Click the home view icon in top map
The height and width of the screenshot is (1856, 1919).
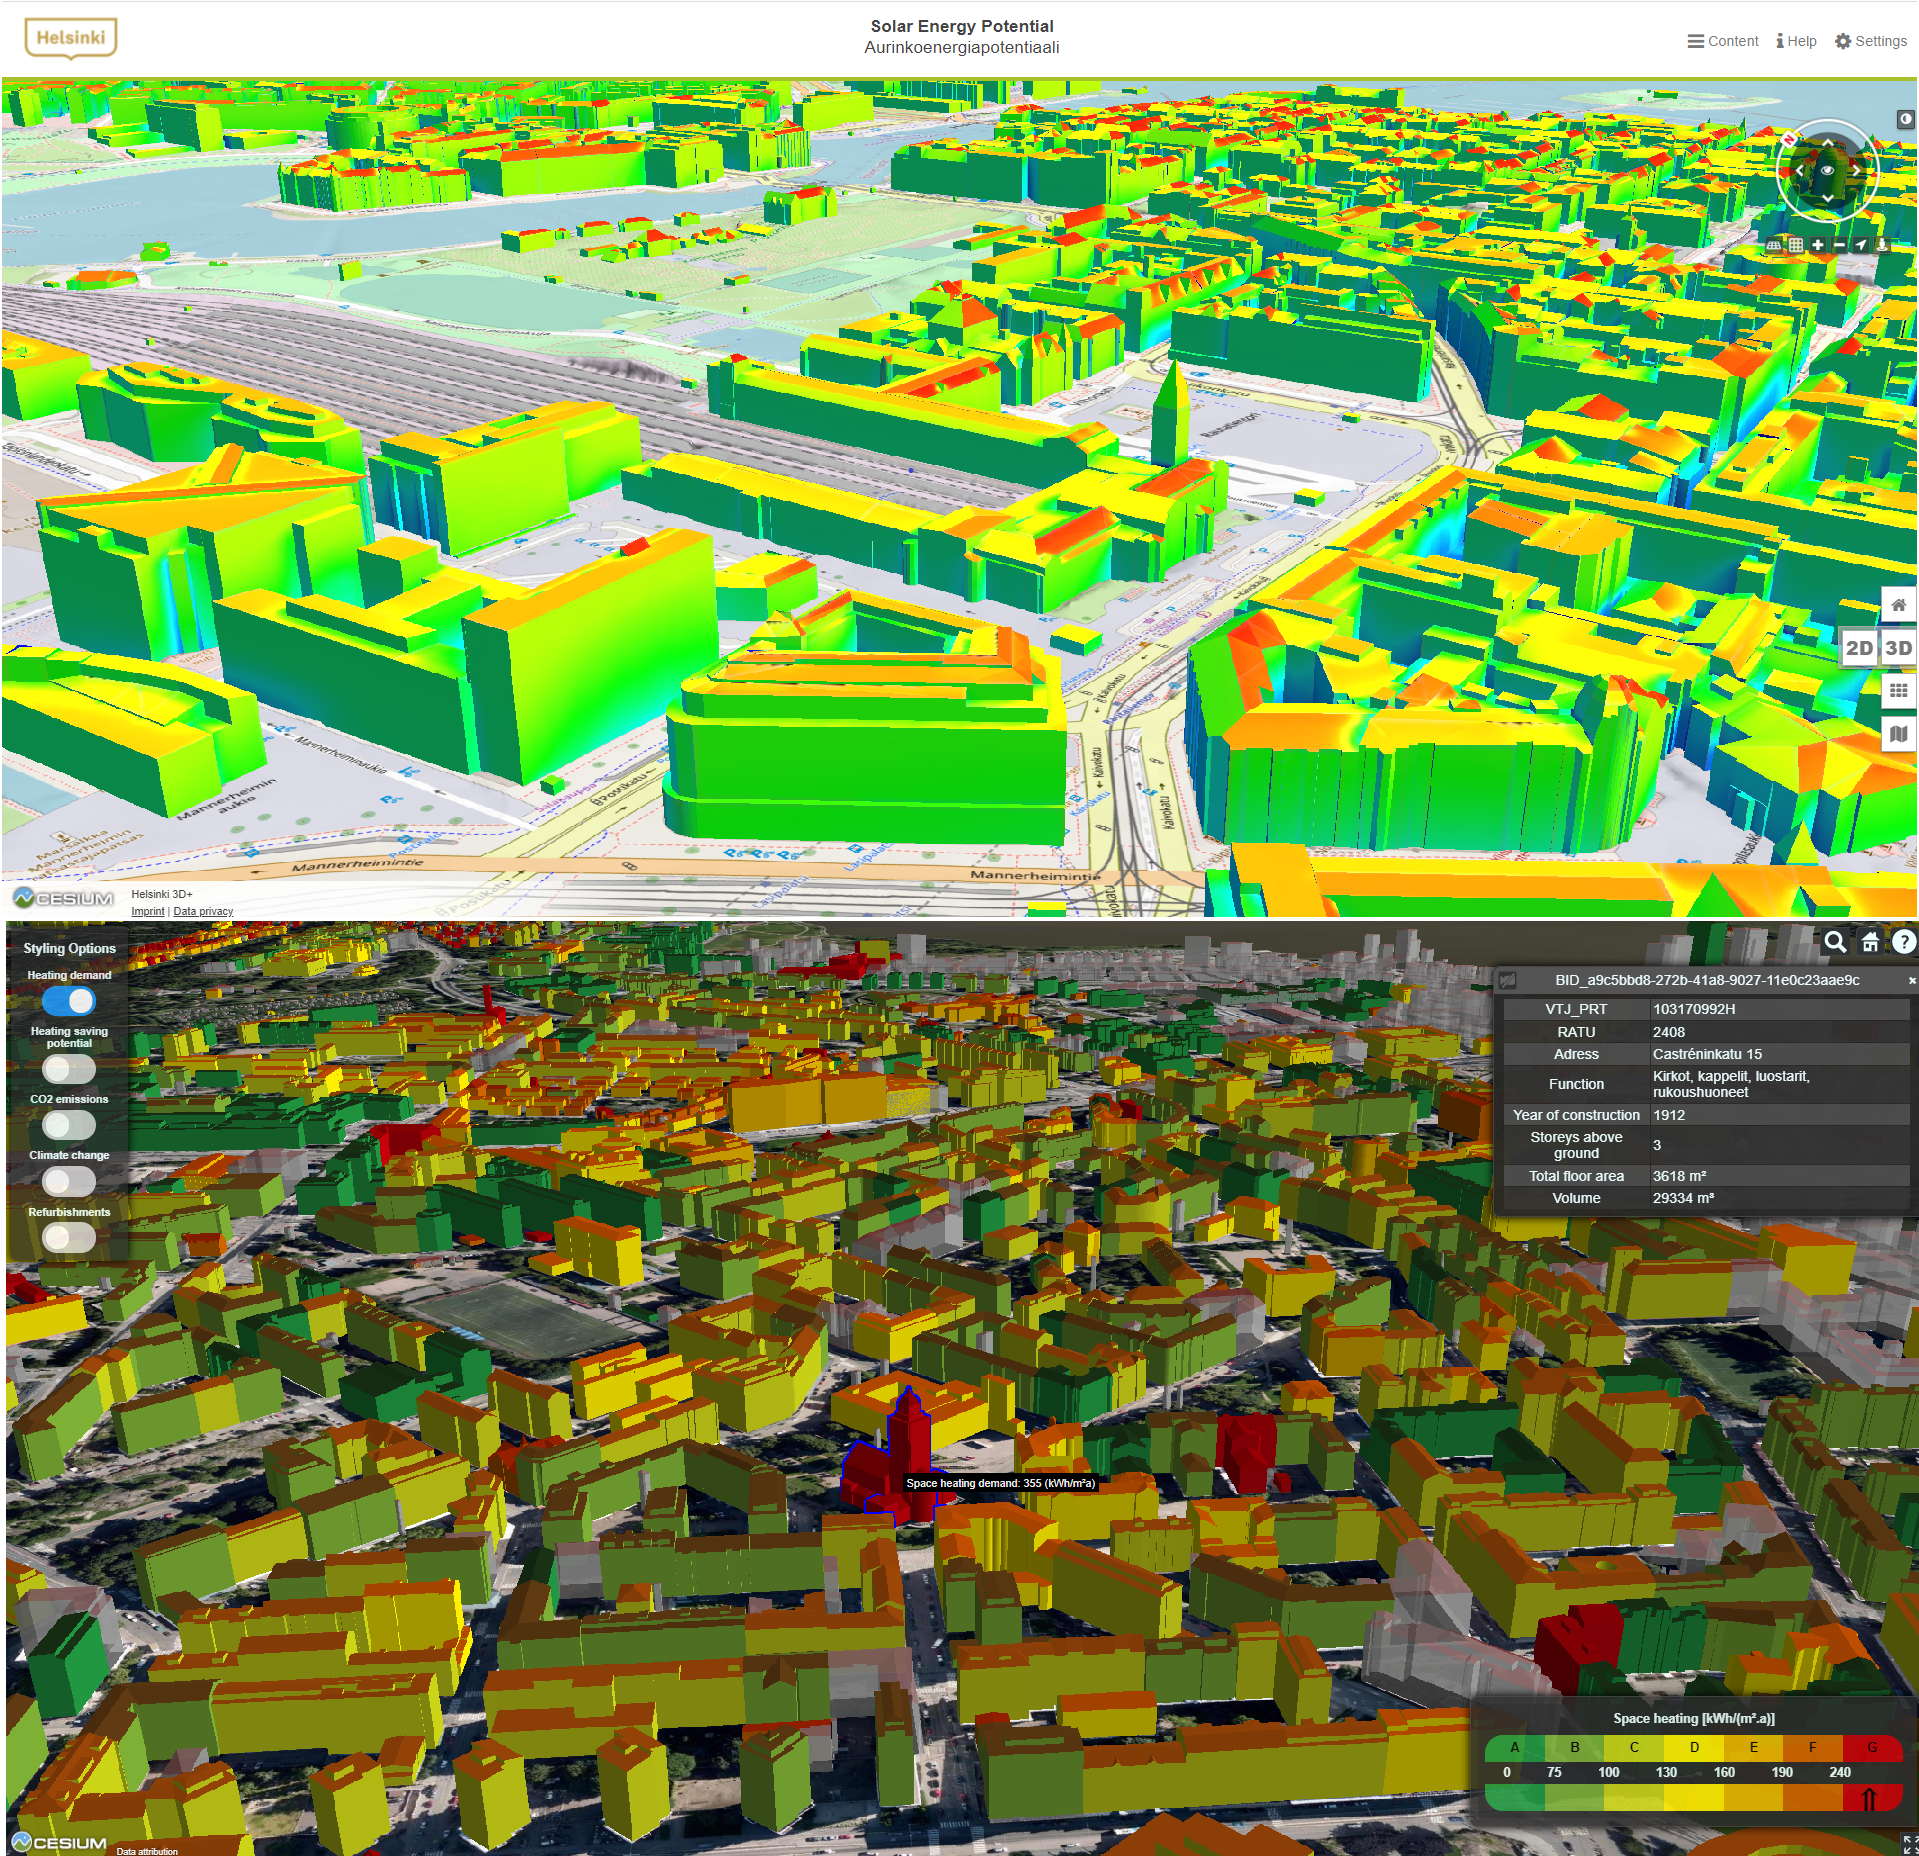point(1897,605)
